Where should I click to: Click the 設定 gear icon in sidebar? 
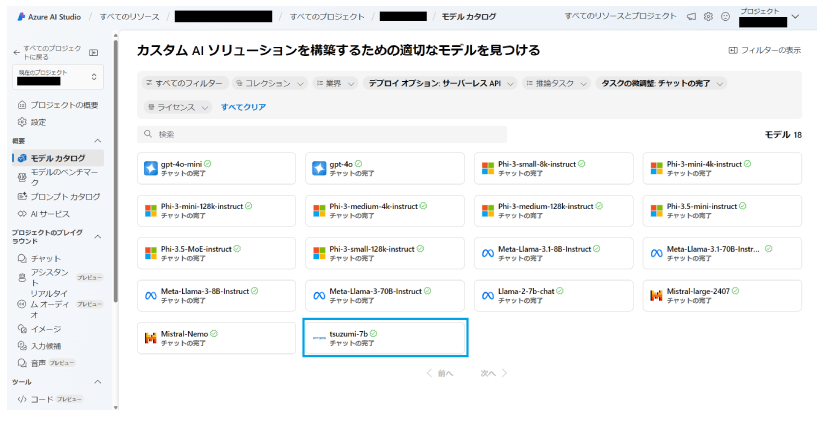(22, 122)
